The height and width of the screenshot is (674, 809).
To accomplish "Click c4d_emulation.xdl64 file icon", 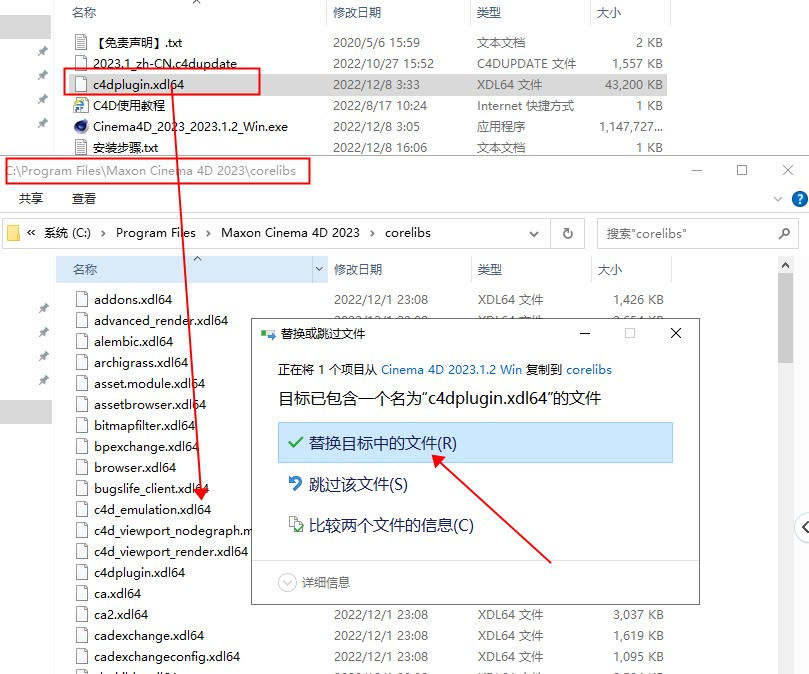I will [x=82, y=509].
